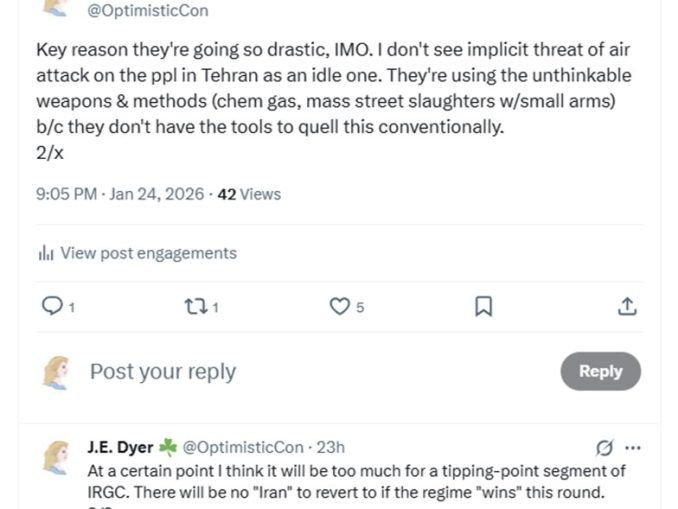Click the Grok icon on J.E. Dyer's reply
This screenshot has width=678, height=509.
click(x=604, y=447)
